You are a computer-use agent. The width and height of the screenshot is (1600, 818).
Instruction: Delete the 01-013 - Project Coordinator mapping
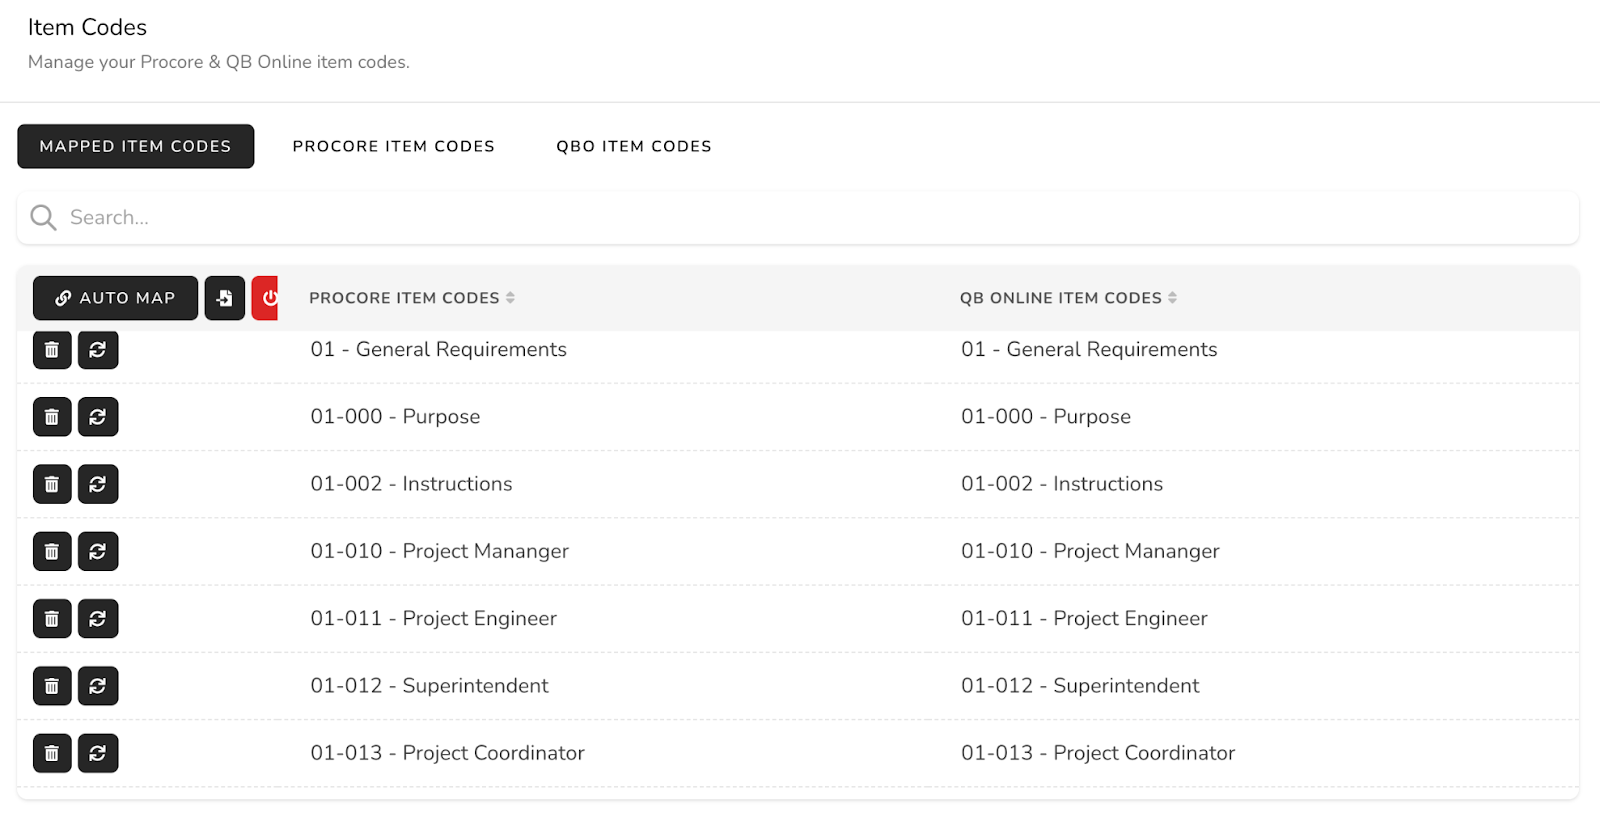(52, 753)
